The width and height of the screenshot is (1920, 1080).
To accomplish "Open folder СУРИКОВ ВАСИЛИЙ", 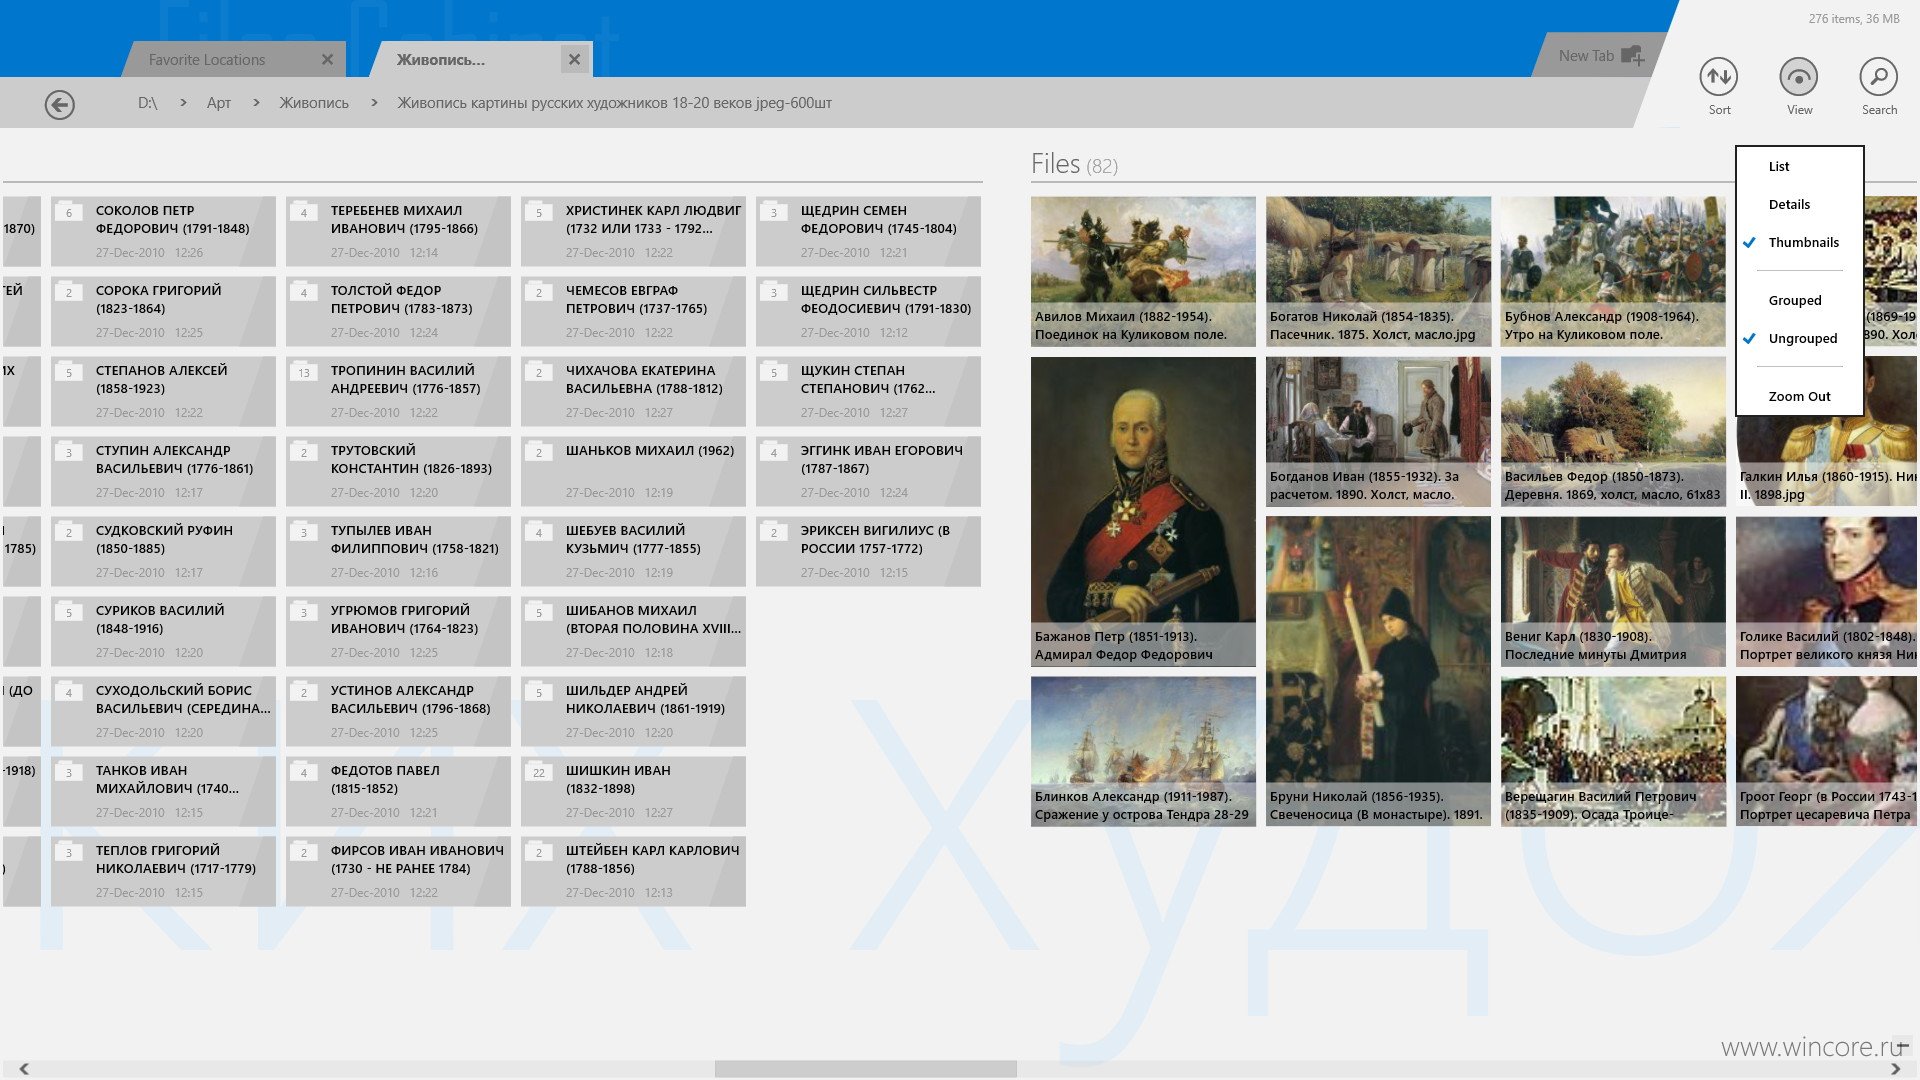I will (x=163, y=631).
